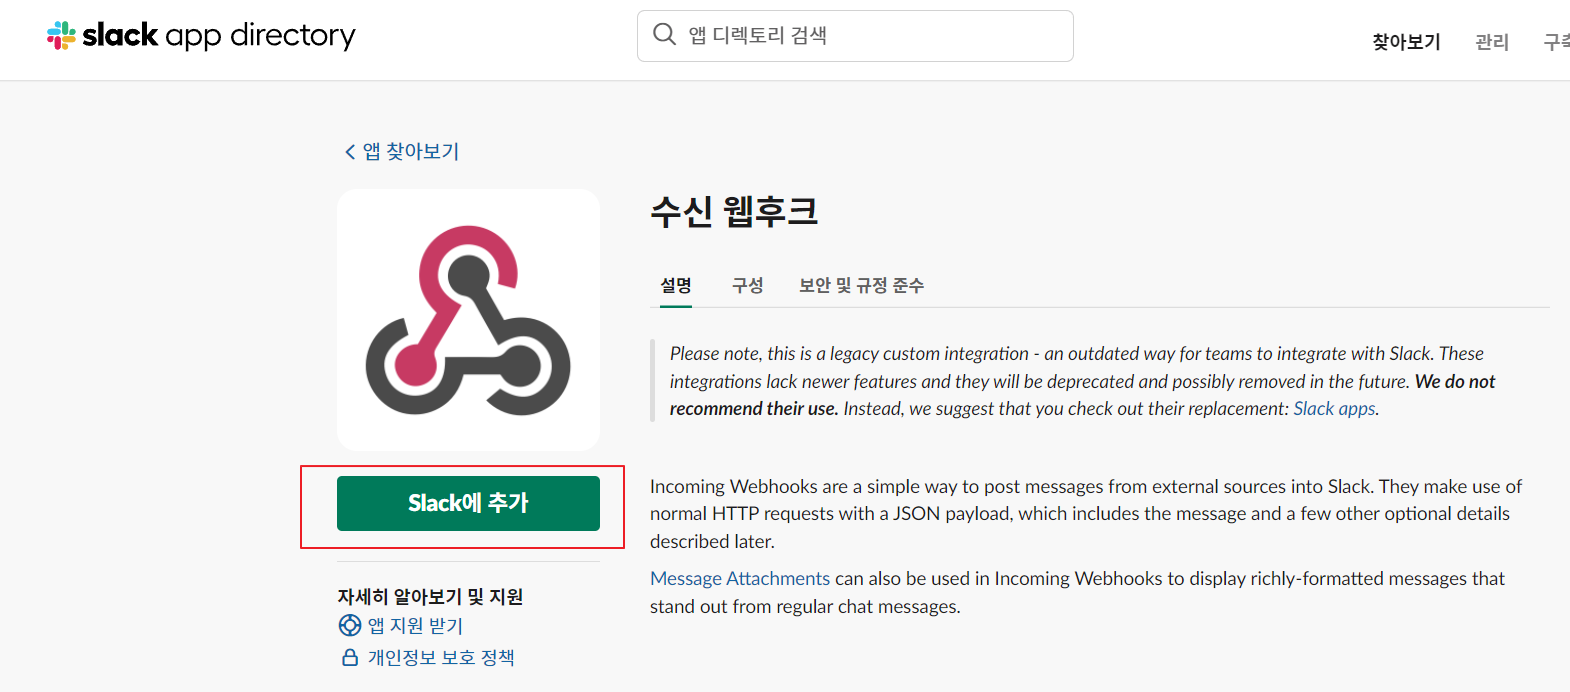Click the magnifying glass search icon
Image resolution: width=1570 pixels, height=692 pixels.
[664, 35]
